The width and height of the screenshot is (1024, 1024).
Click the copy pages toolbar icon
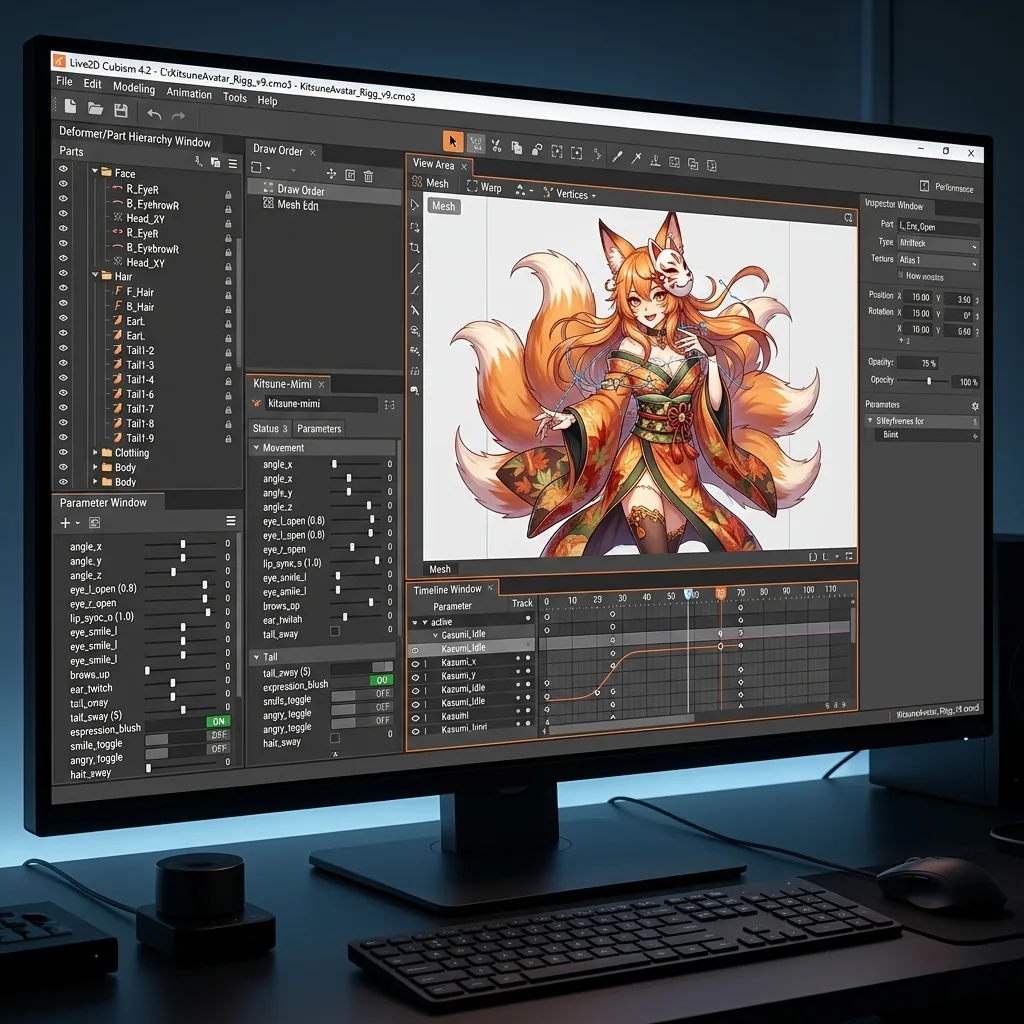coord(517,148)
